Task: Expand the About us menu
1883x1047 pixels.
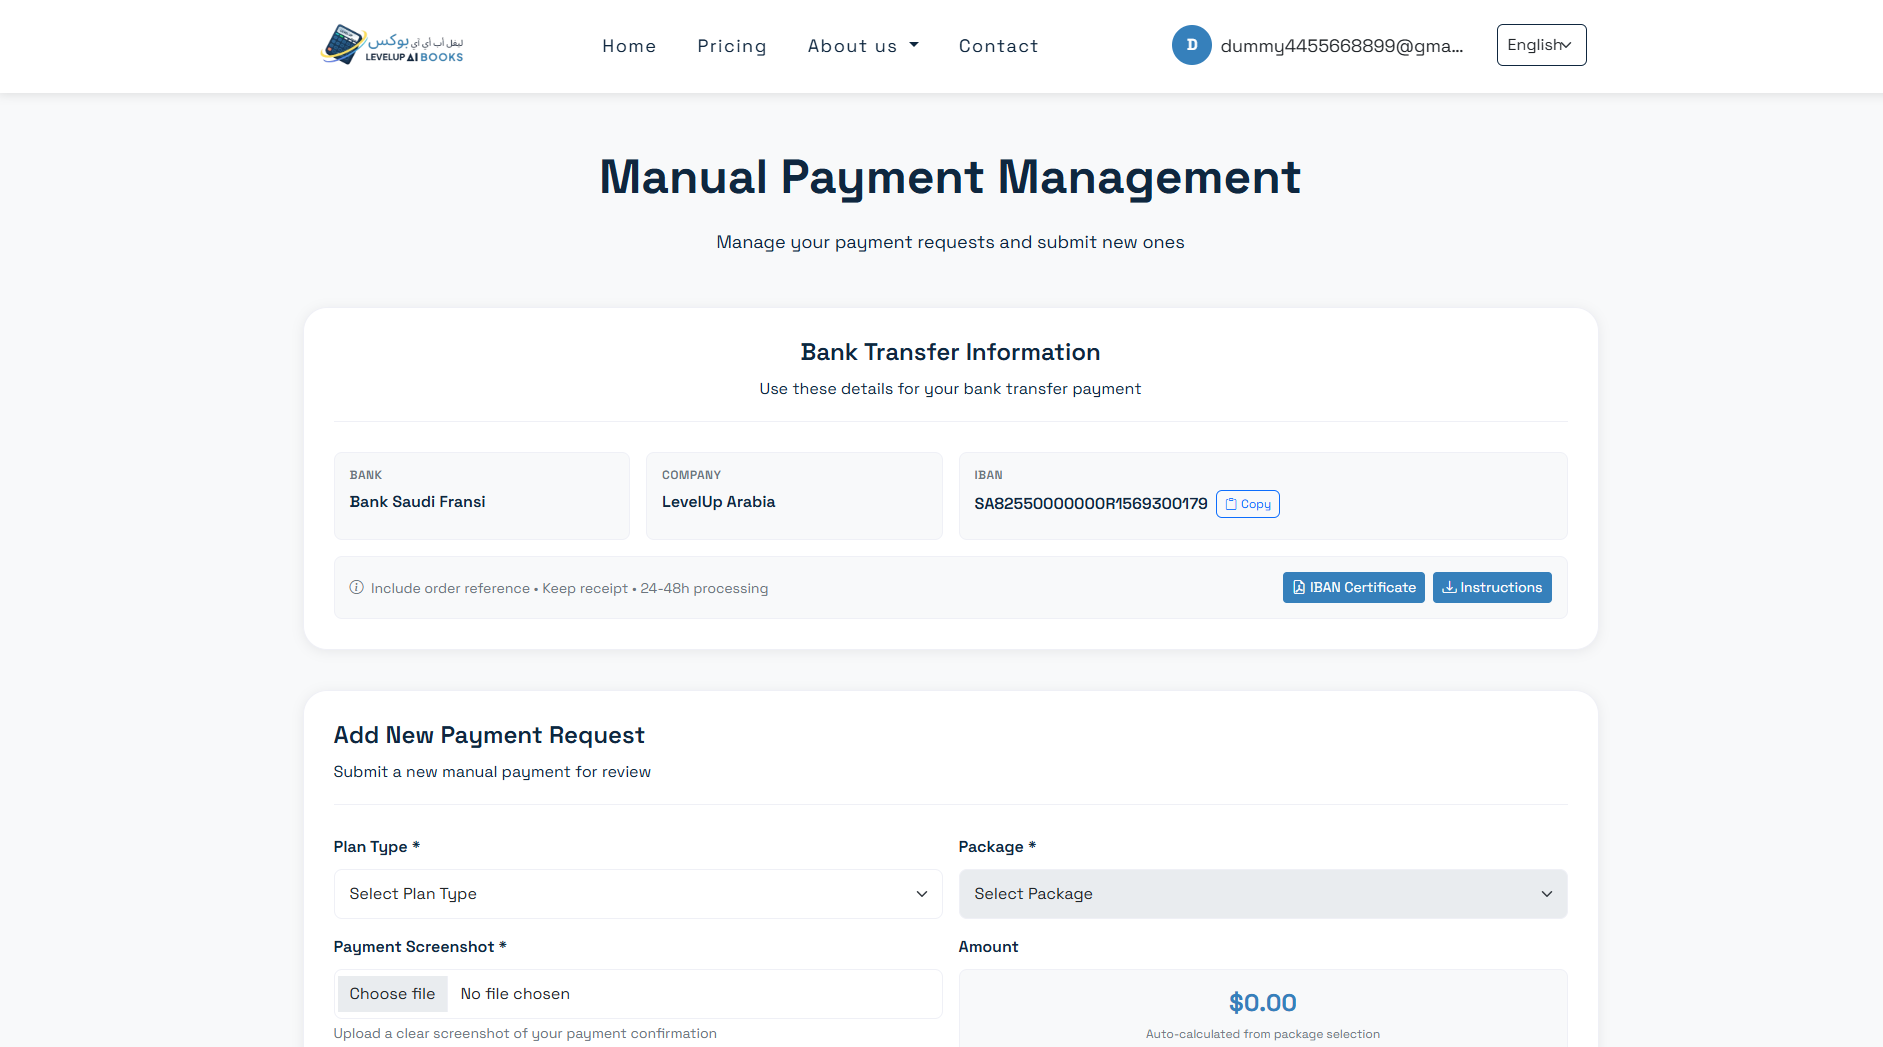Action: 862,46
